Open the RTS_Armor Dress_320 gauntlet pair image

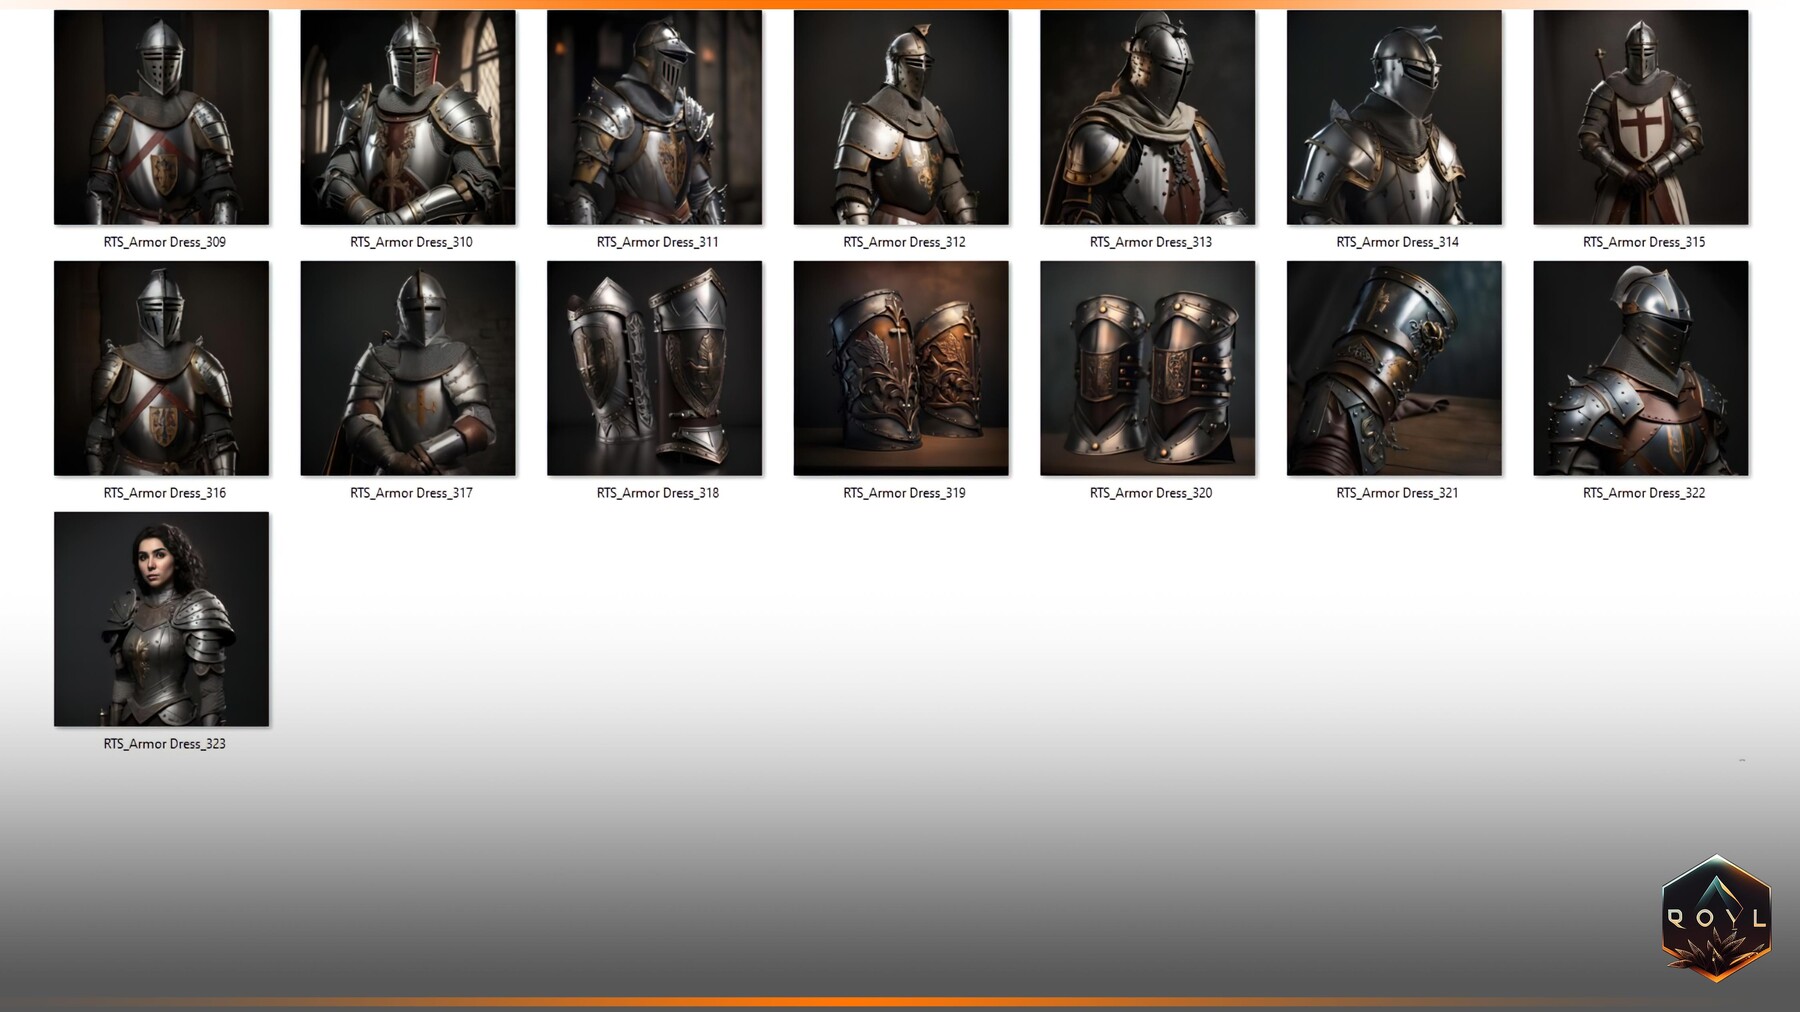point(1149,368)
